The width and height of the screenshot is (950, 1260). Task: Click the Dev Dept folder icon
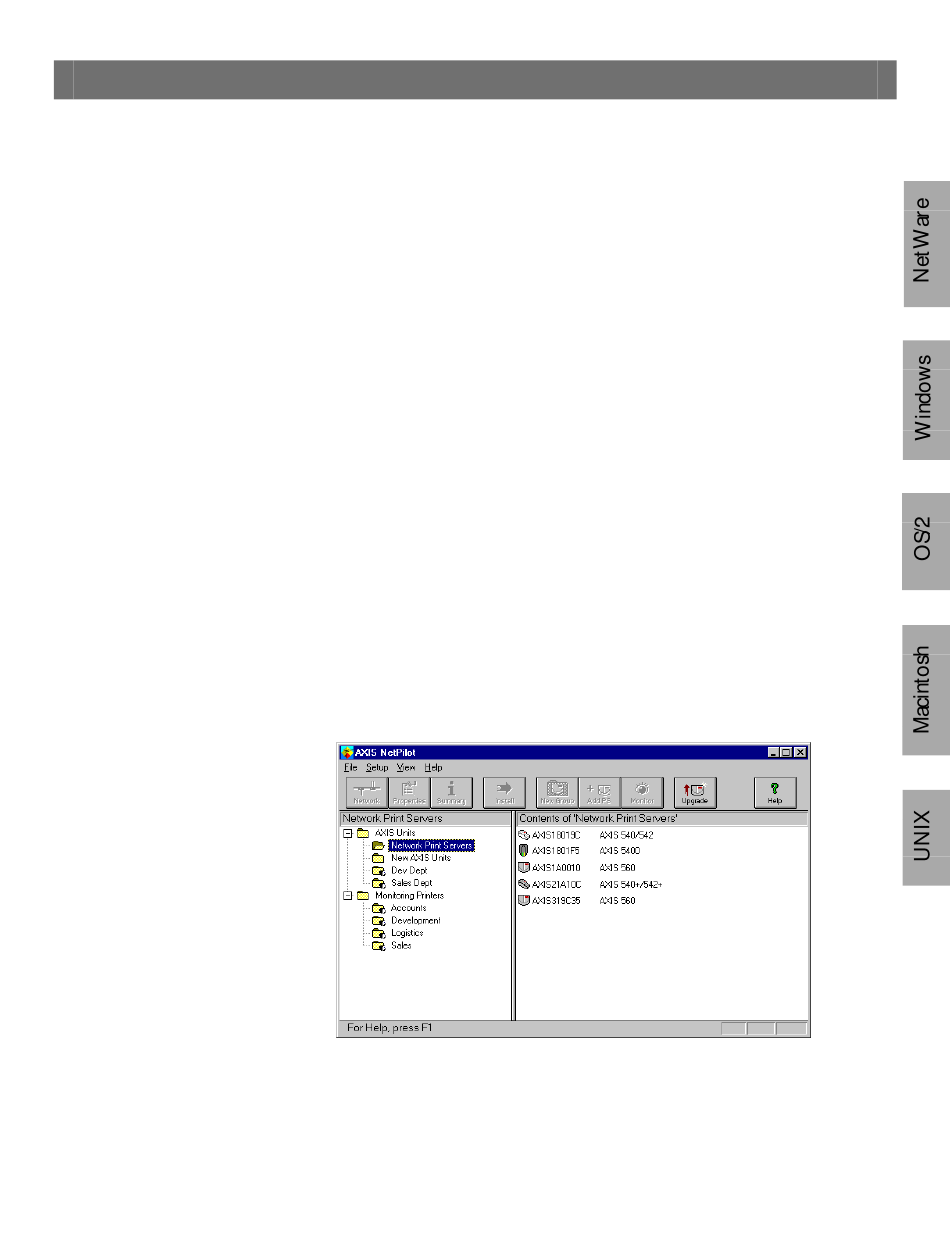(x=378, y=871)
